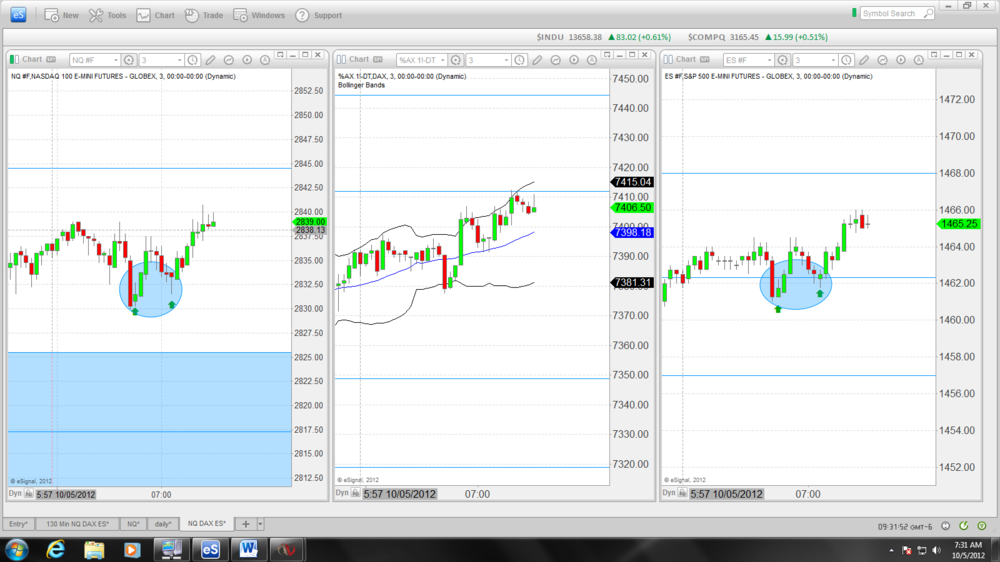Click the 09:31:52 GMT-6 status clock

coord(904,526)
